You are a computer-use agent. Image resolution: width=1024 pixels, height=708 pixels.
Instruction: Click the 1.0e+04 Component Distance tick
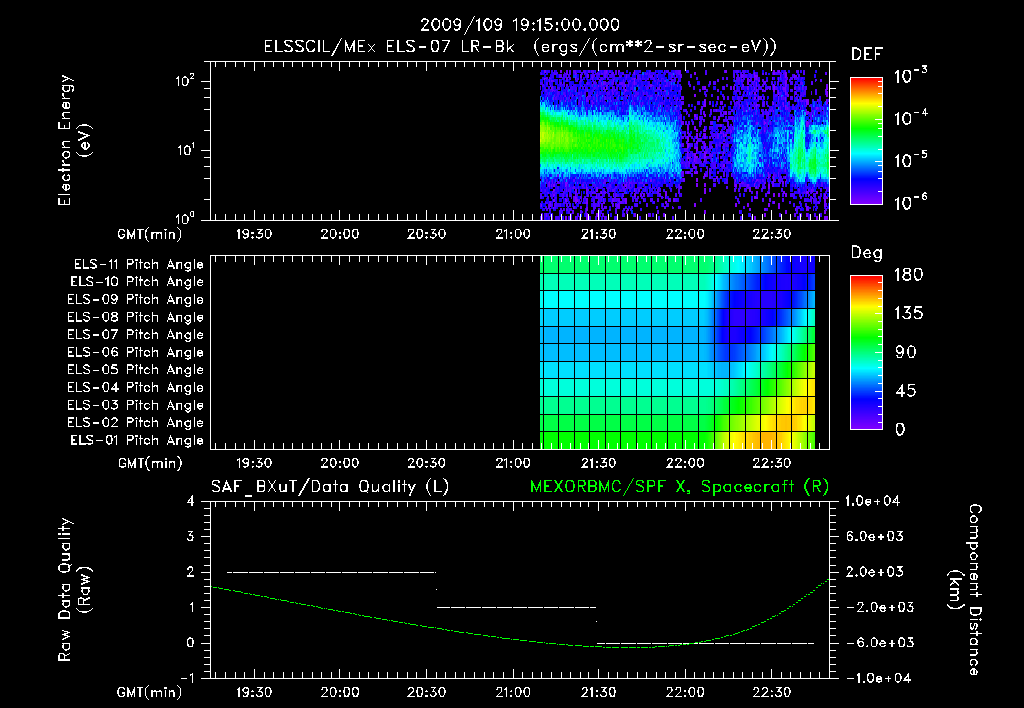coord(872,501)
